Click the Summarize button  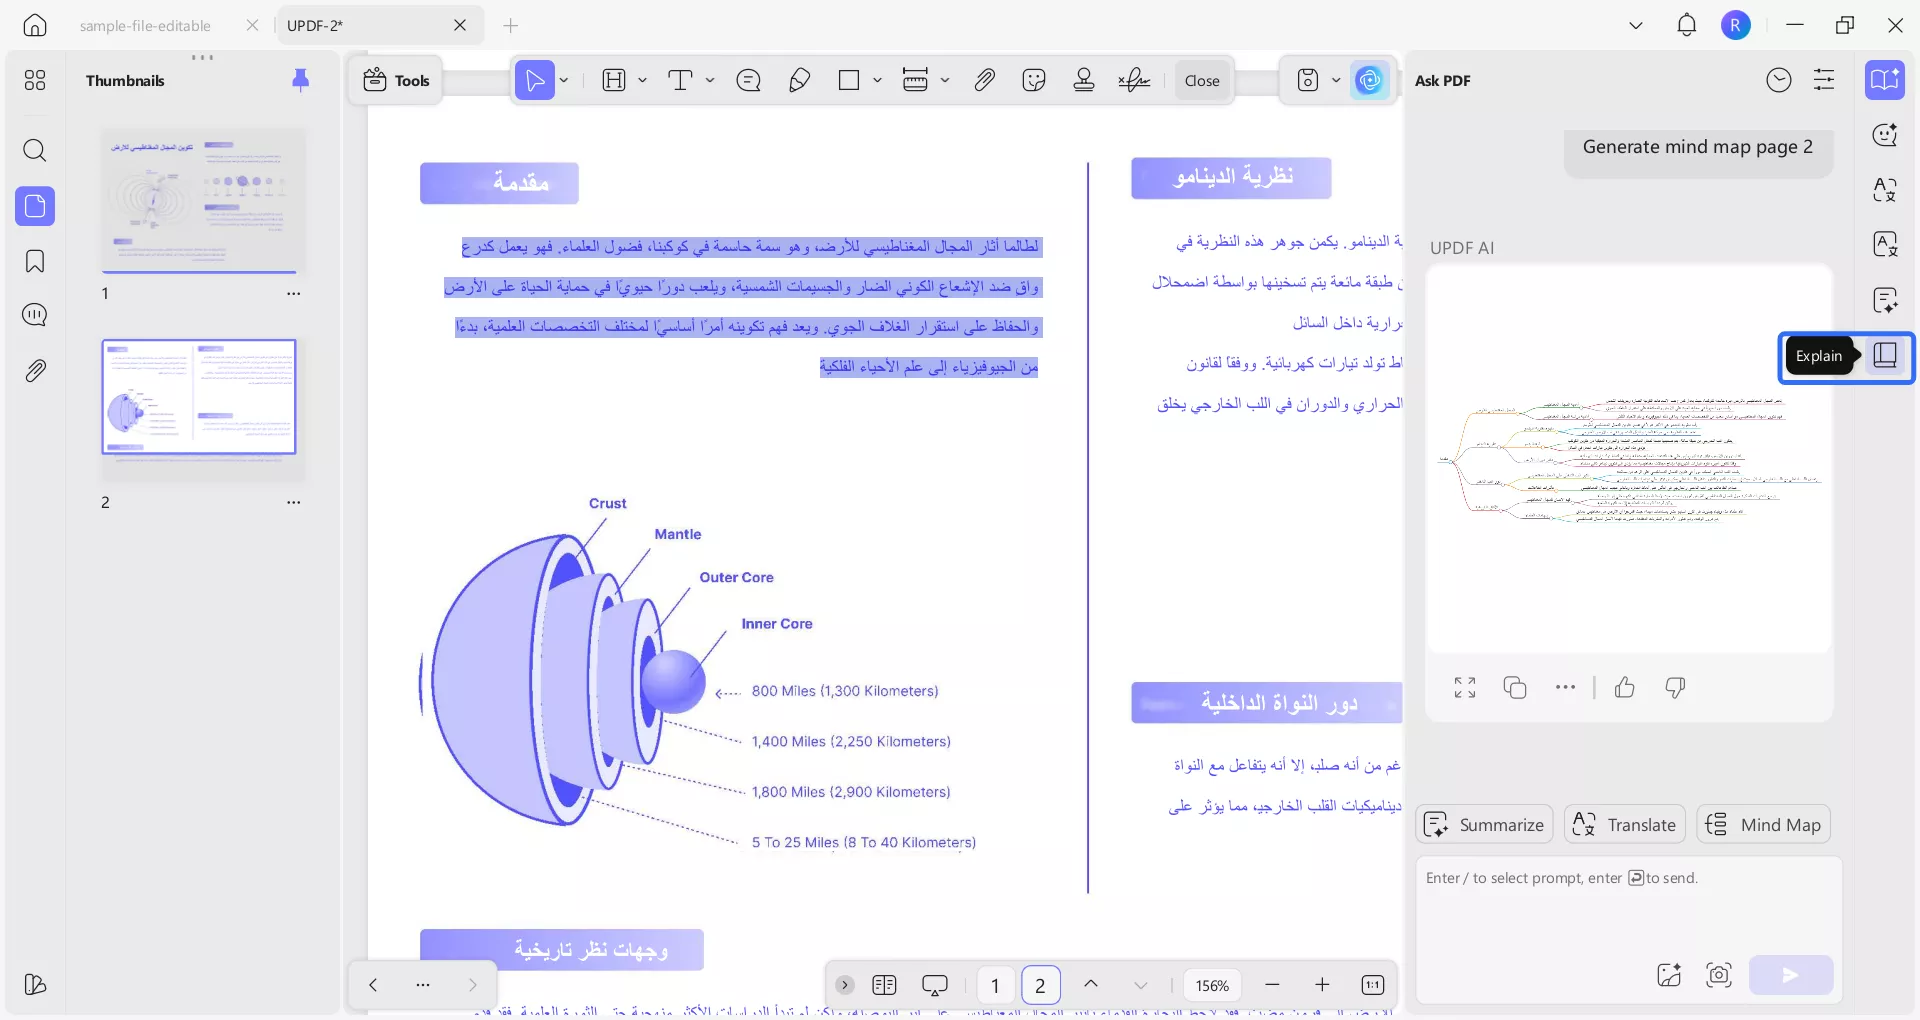(1484, 825)
